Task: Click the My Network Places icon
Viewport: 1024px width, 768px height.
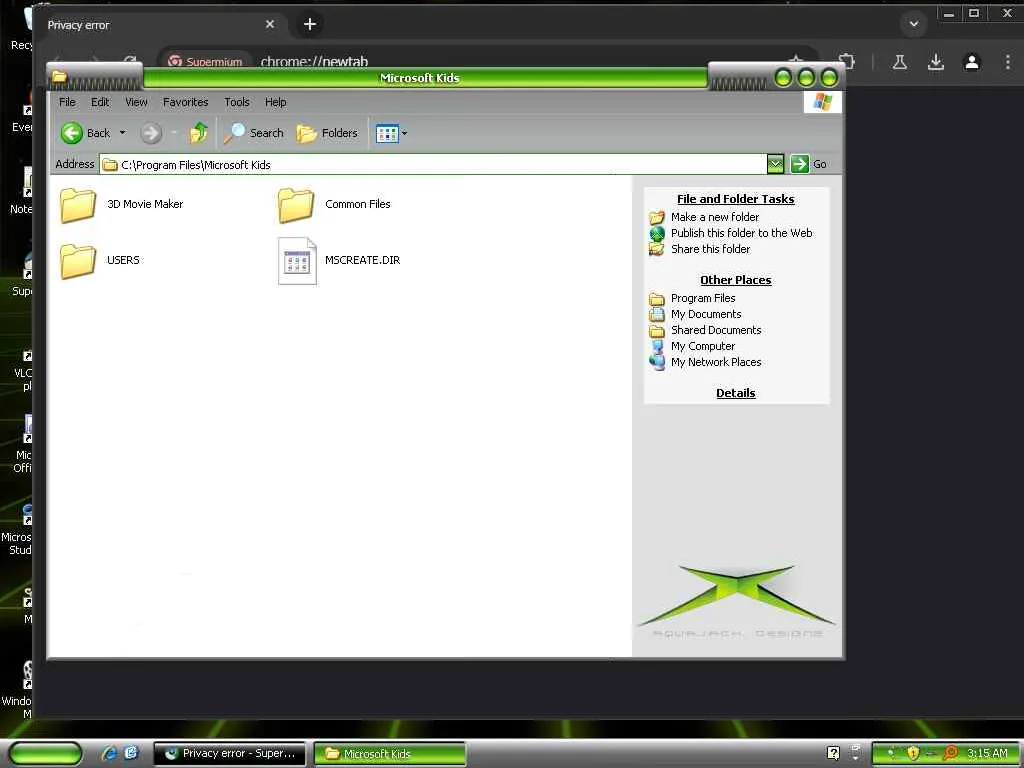Action: (657, 362)
